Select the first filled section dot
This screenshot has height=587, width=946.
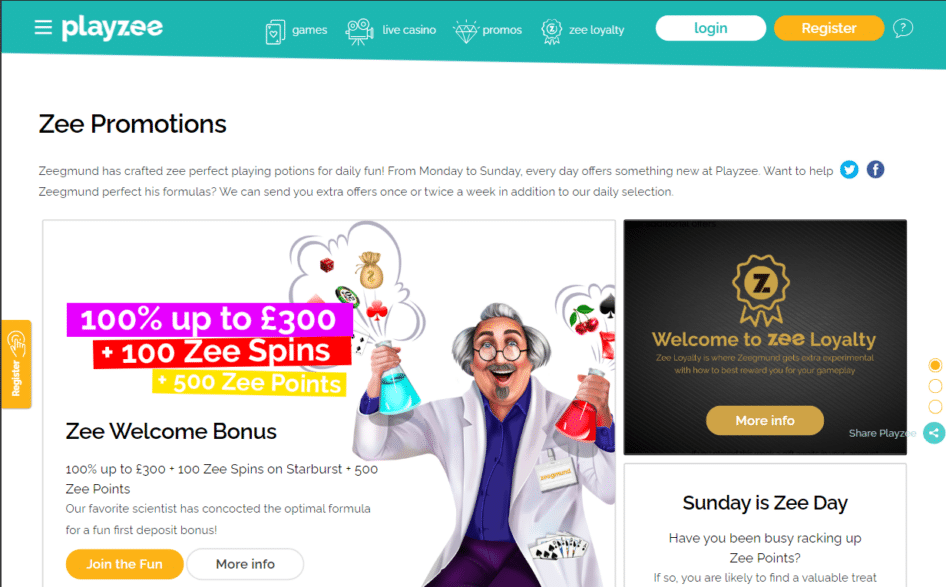[x=935, y=365]
